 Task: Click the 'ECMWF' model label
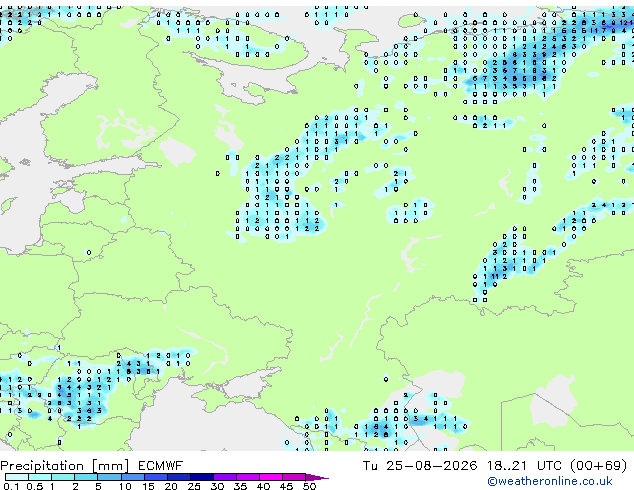(161, 466)
